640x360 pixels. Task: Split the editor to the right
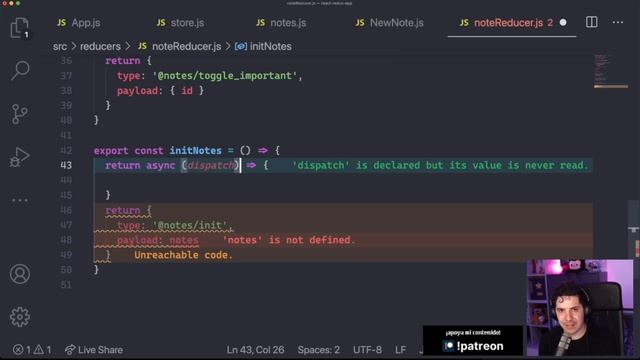point(591,22)
